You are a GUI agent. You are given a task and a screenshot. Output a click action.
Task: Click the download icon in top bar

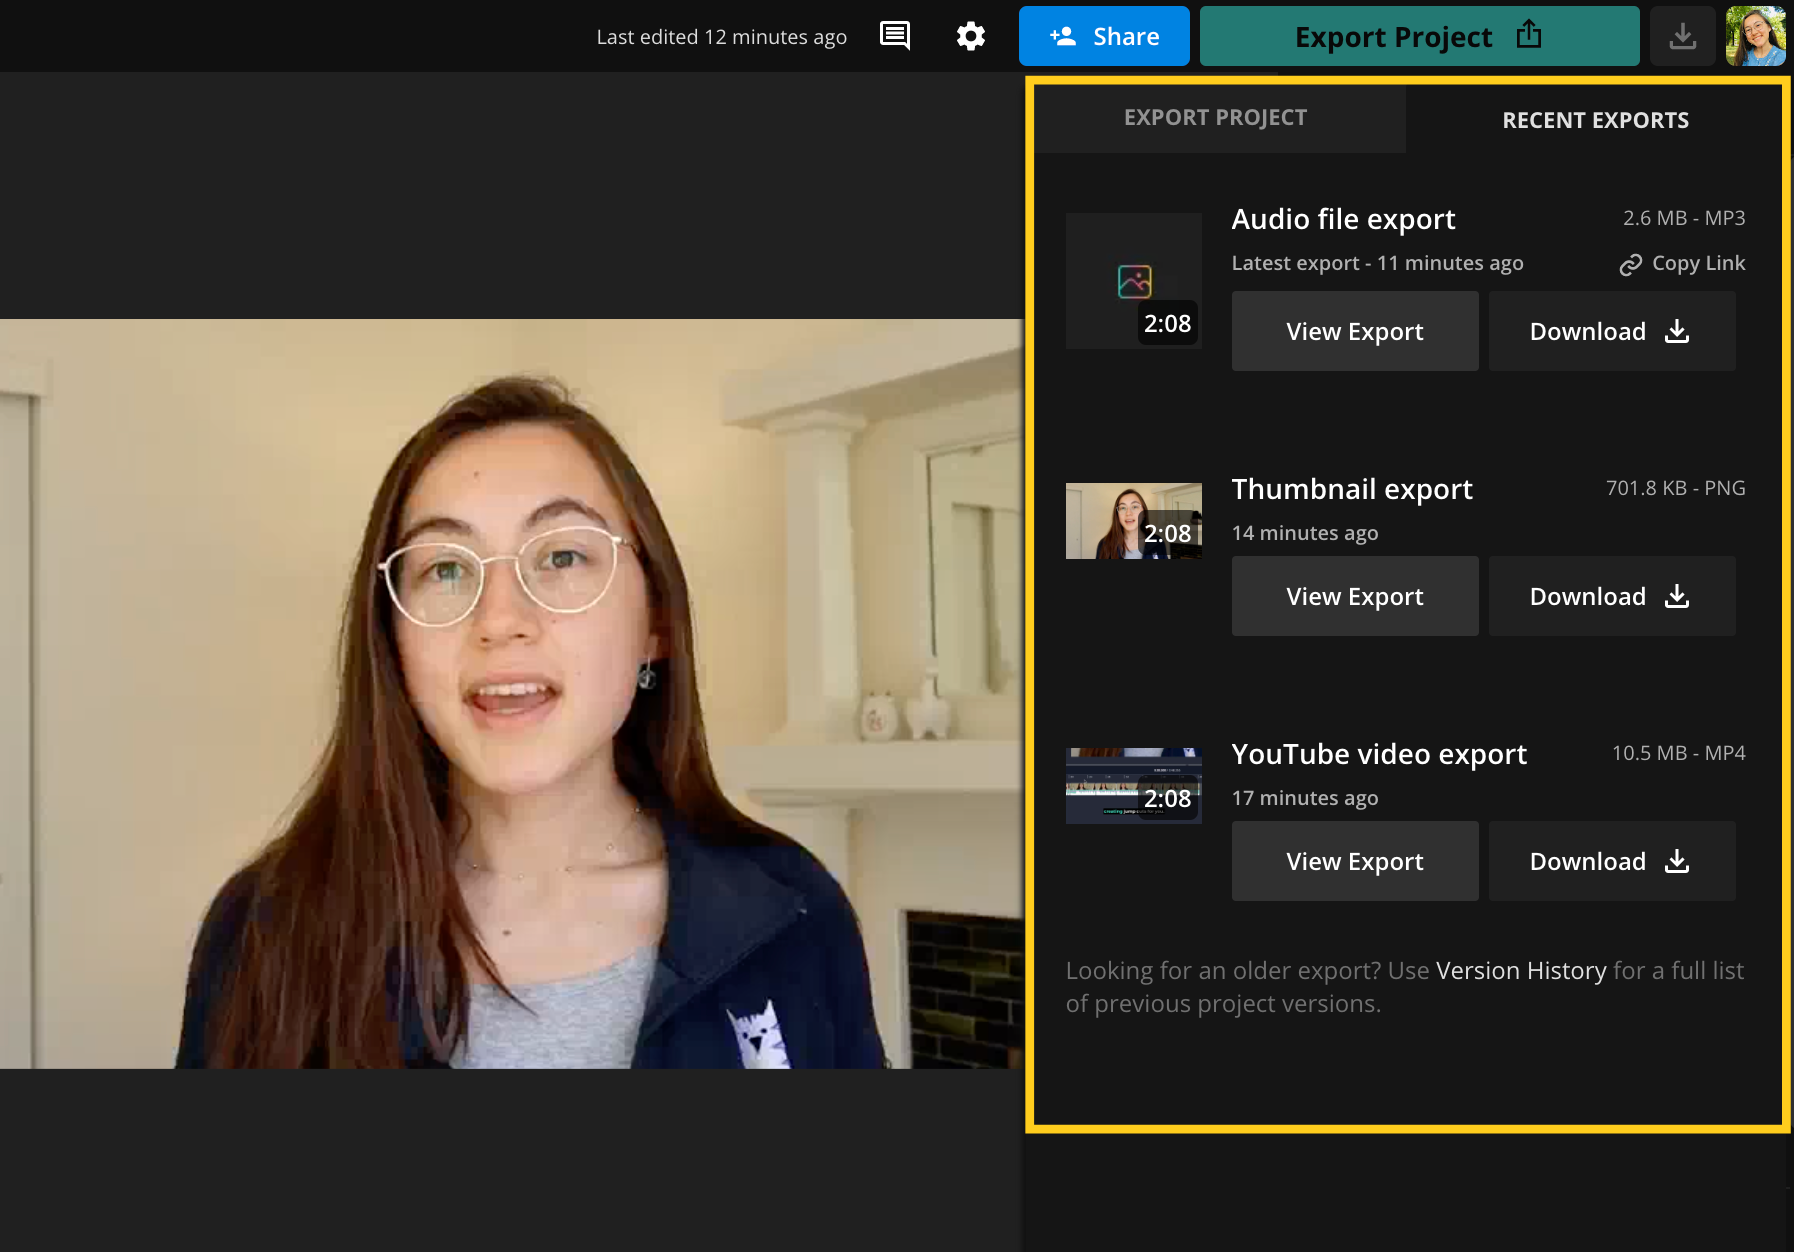1682,36
